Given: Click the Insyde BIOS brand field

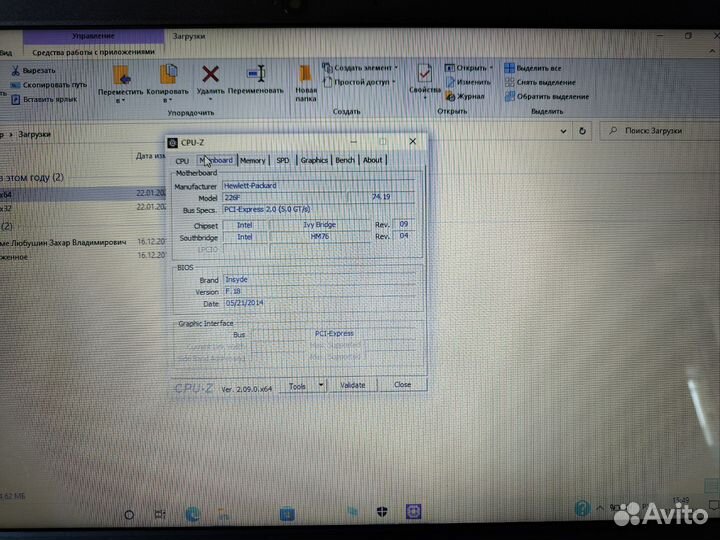Looking at the screenshot, I should (320, 279).
